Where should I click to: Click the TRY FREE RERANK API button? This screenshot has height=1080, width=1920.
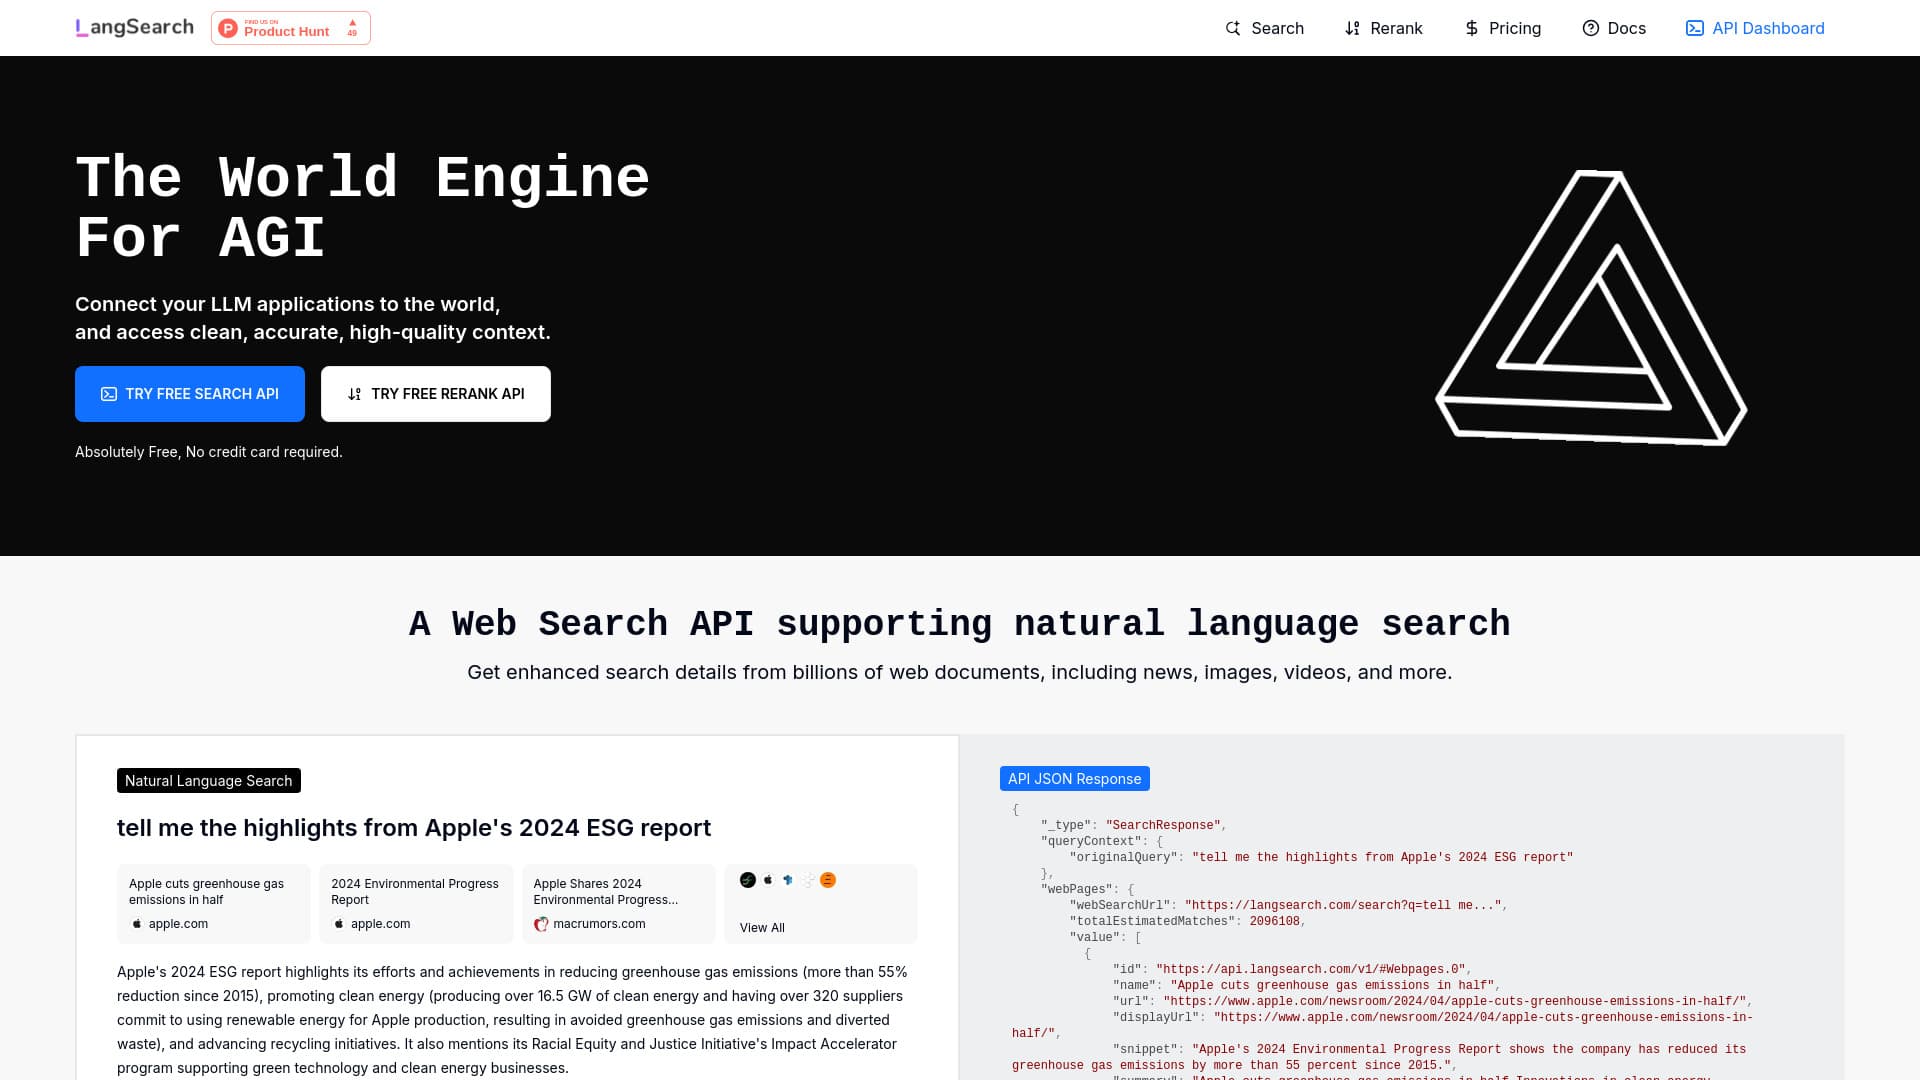pyautogui.click(x=435, y=393)
